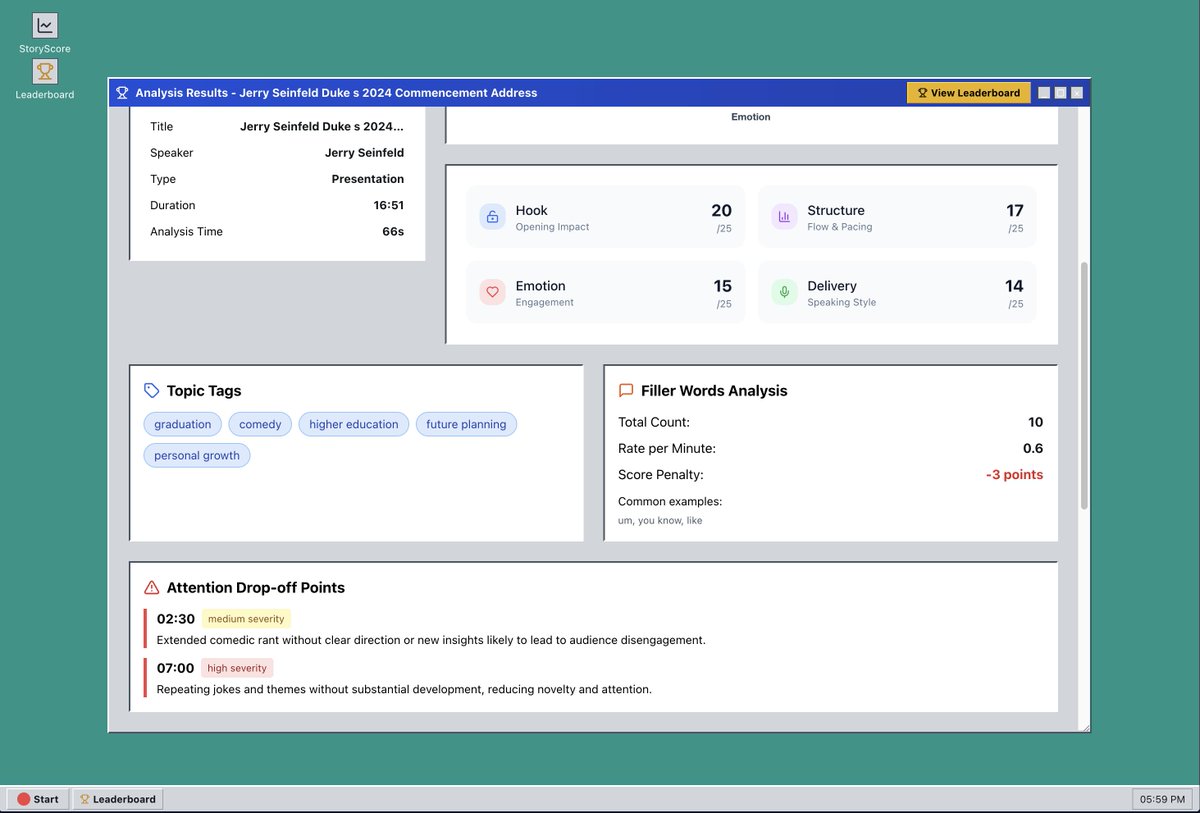Select the comedy topic tag

coord(260,424)
